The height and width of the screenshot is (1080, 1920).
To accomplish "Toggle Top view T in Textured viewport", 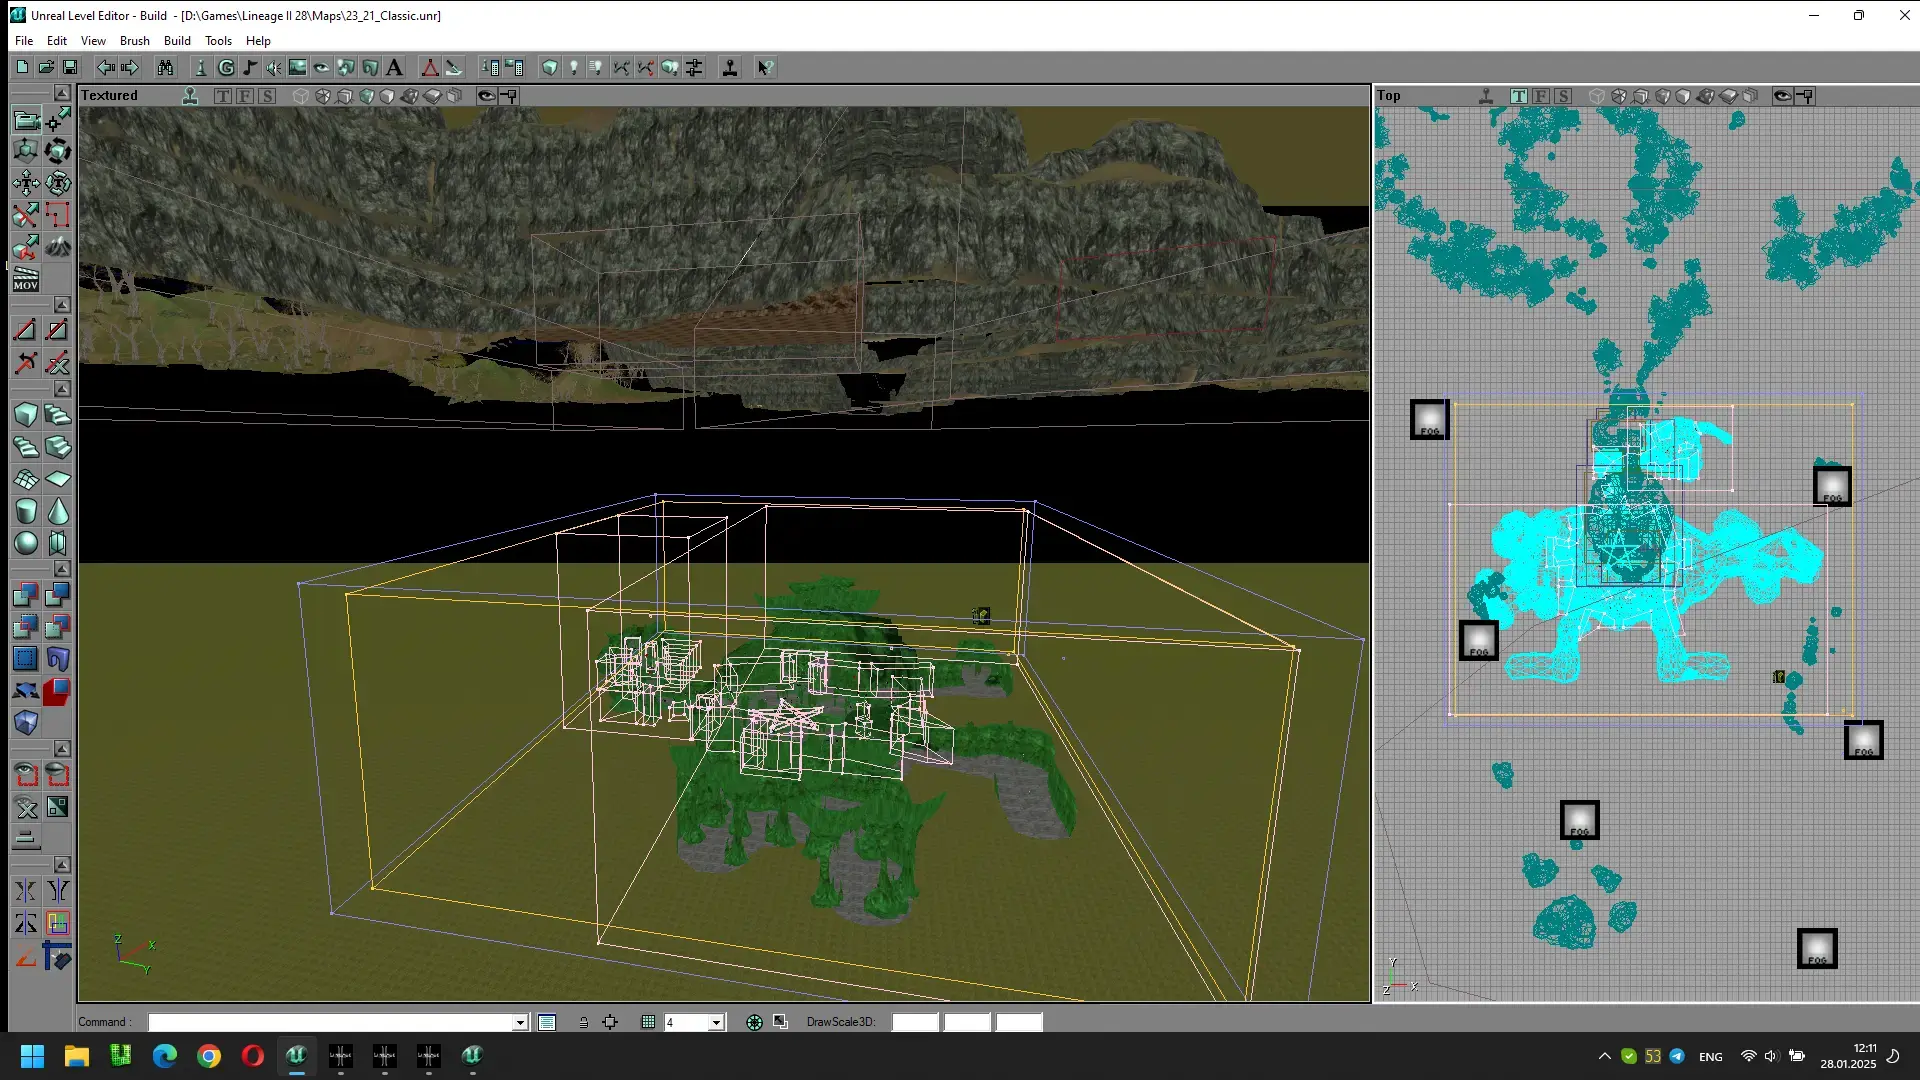I will 223,96.
